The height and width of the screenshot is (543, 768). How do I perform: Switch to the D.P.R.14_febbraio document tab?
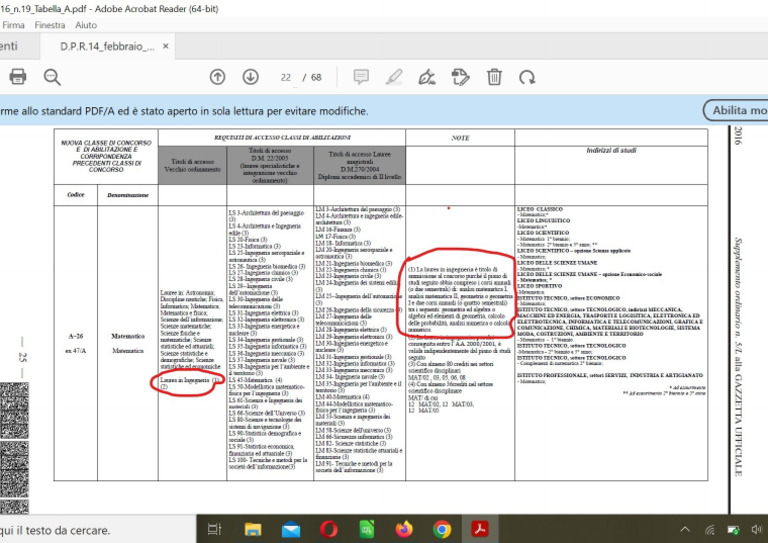point(107,46)
